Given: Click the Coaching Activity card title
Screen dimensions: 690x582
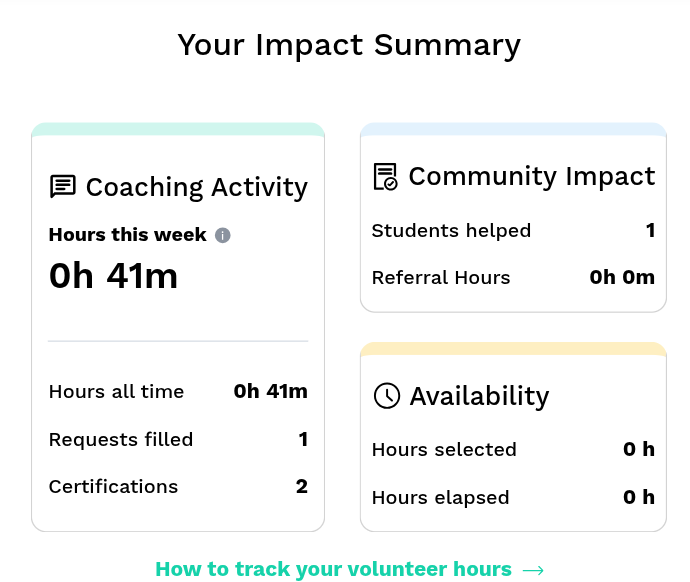Looking at the screenshot, I should coord(196,187).
